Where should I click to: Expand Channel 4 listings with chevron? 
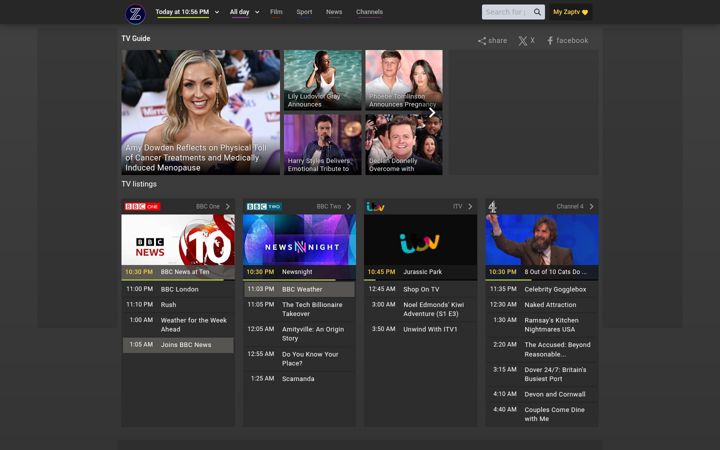(x=591, y=207)
